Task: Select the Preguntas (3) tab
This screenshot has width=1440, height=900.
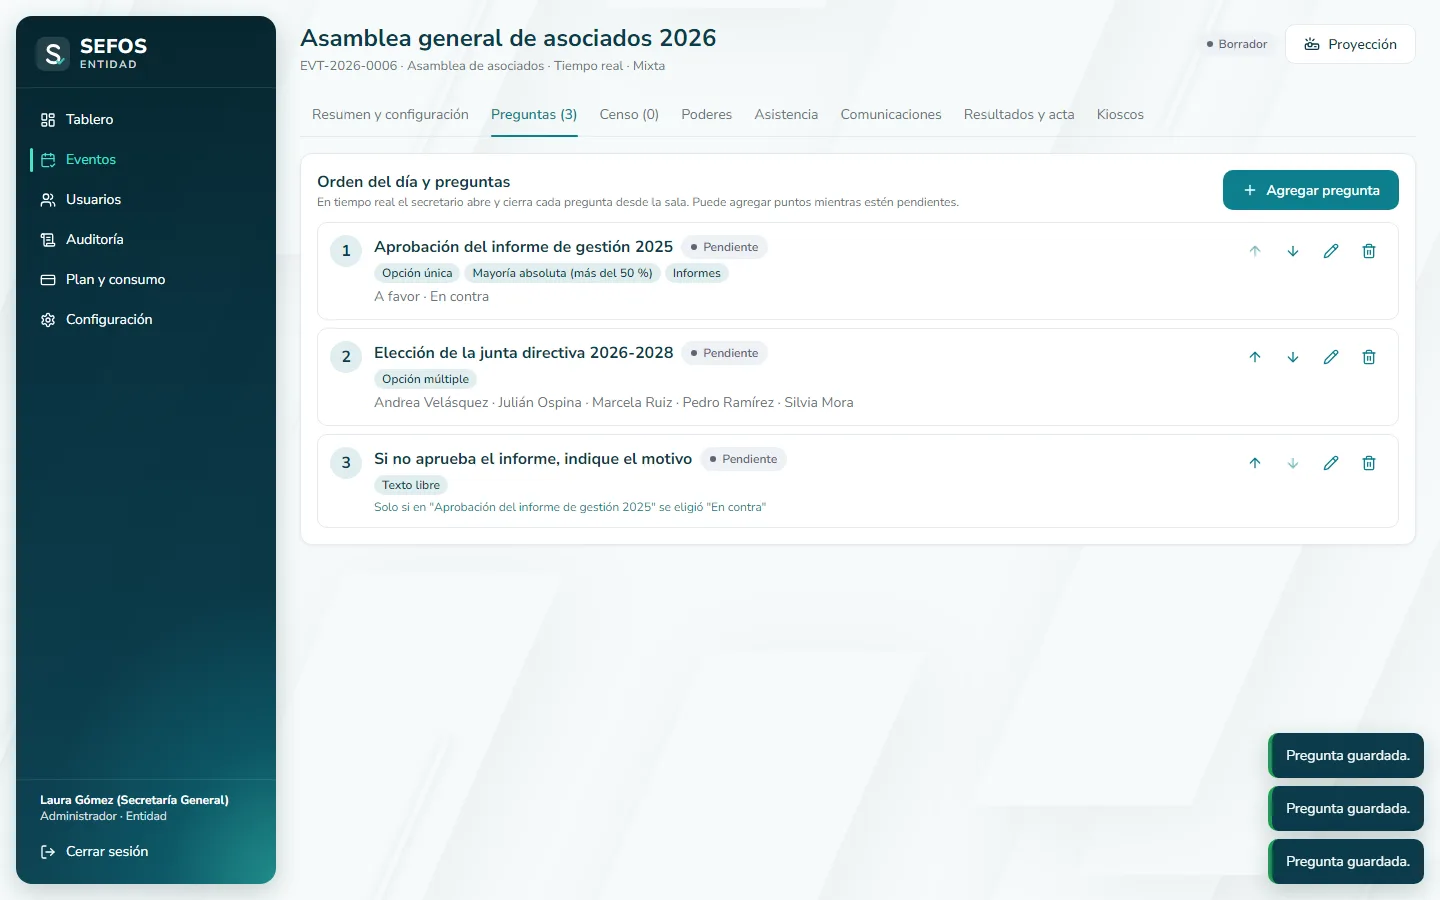Action: pyautogui.click(x=534, y=115)
